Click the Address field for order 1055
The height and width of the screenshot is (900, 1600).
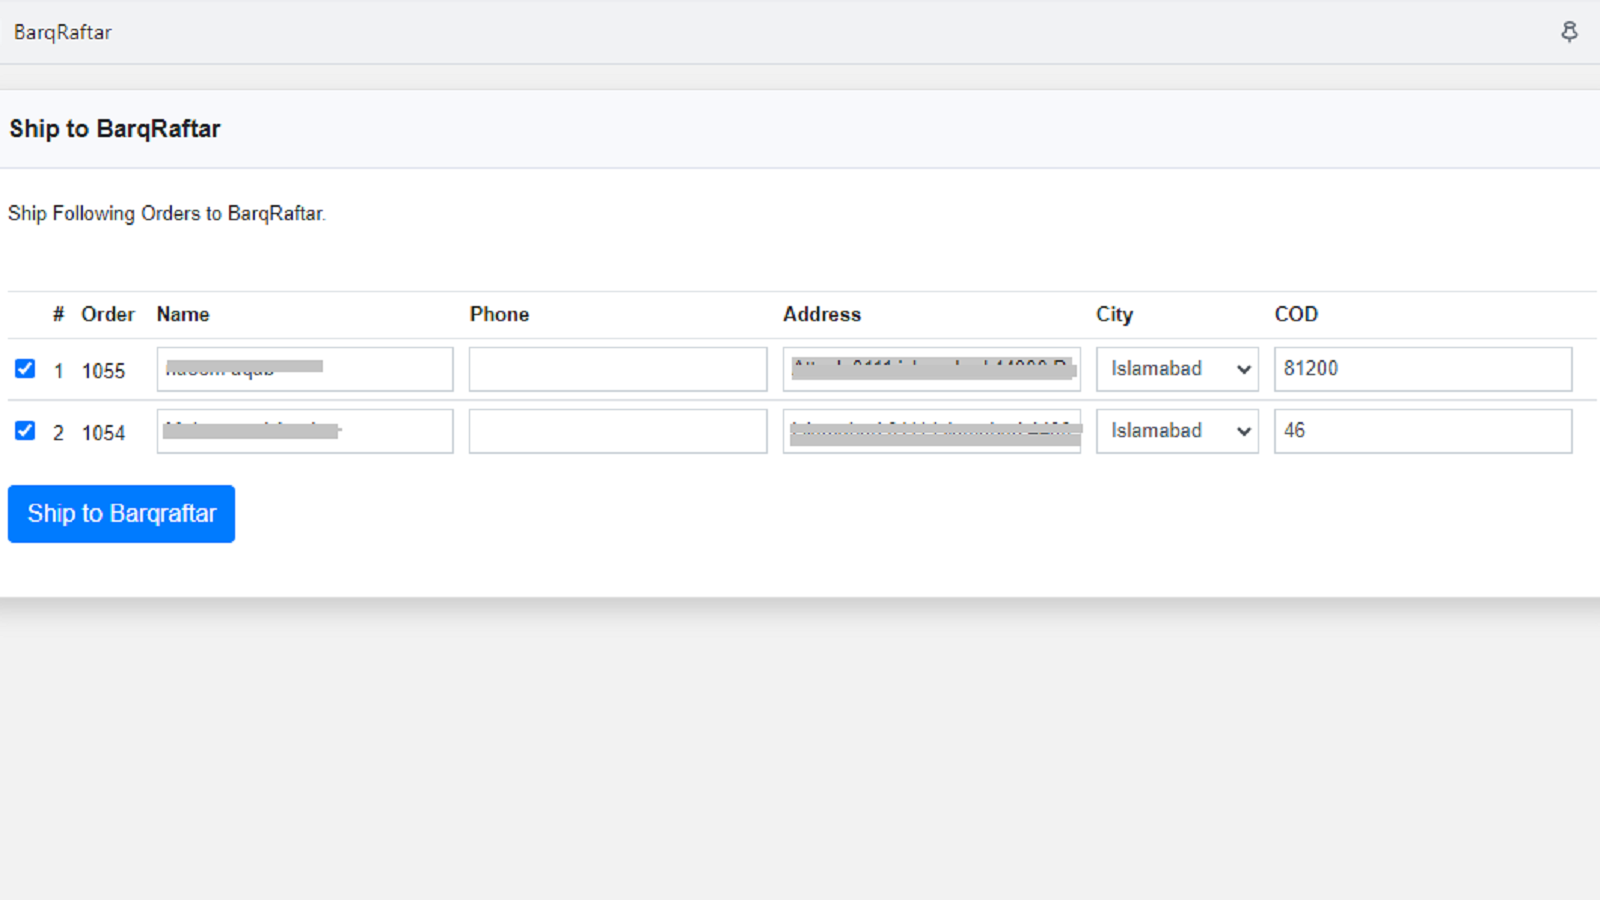932,369
